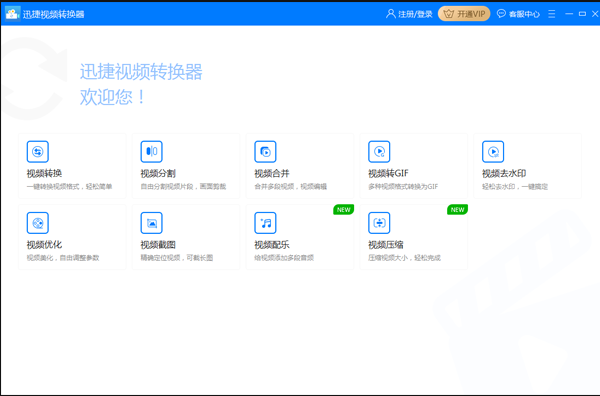Click the chat bubble icon beside 客服中心
The width and height of the screenshot is (600, 396).
pyautogui.click(x=501, y=14)
